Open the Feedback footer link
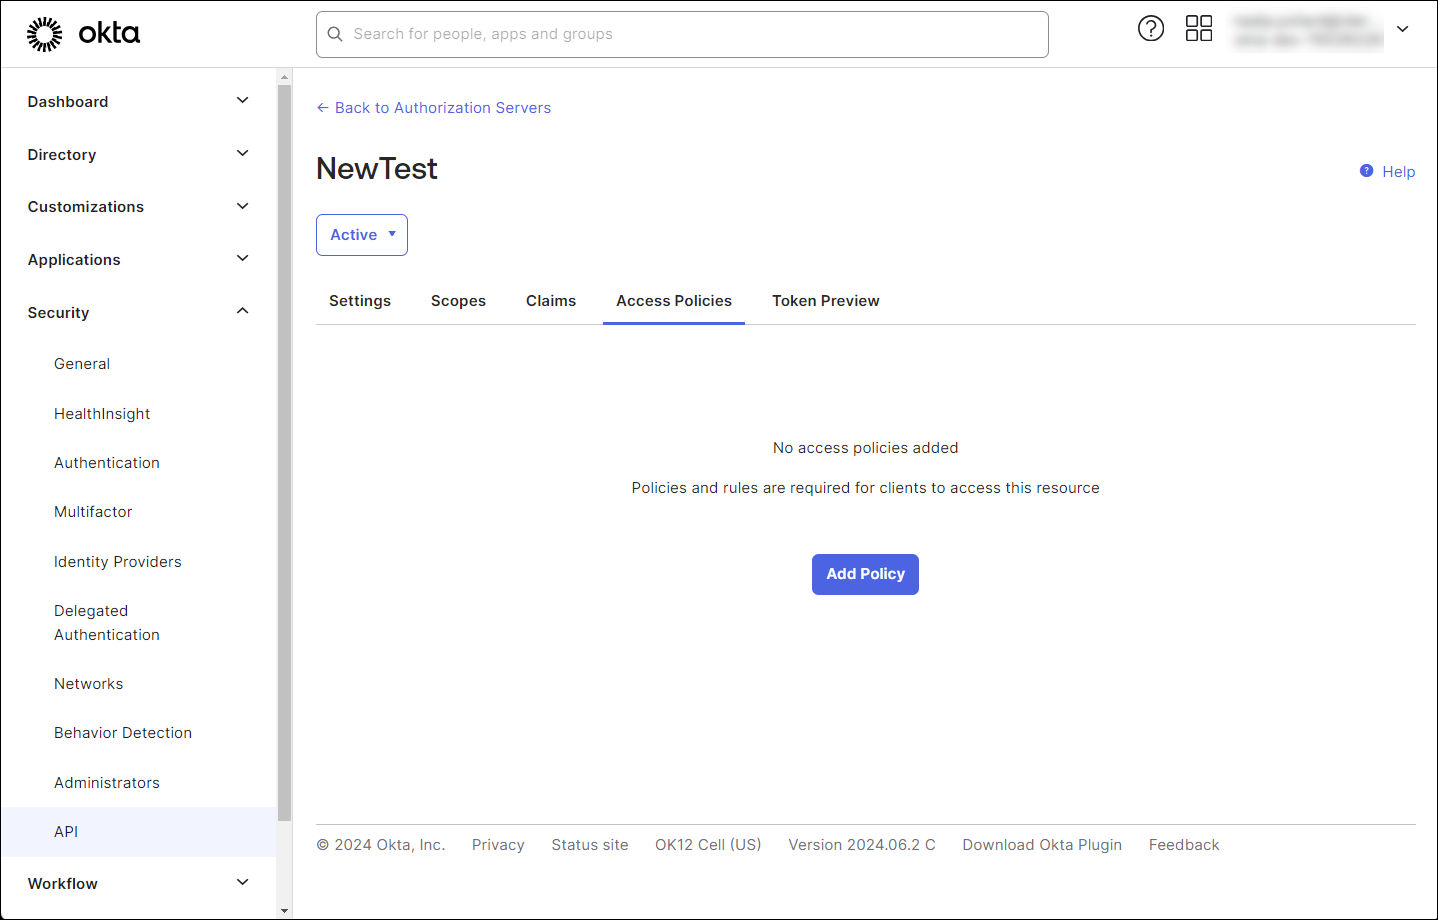 [1184, 845]
